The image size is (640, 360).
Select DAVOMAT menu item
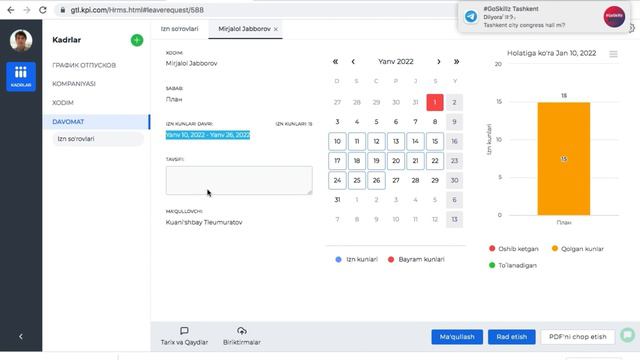(96, 122)
